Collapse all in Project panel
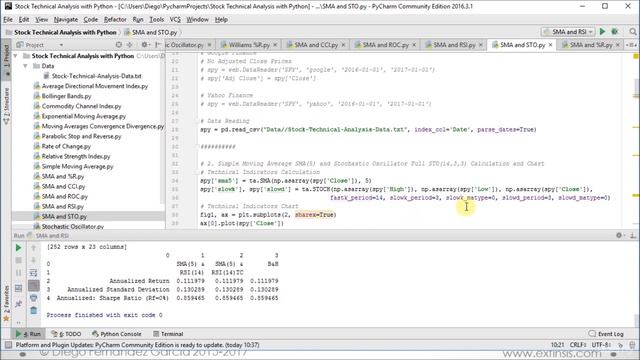The height and width of the screenshot is (360, 640). pyautogui.click(x=130, y=45)
